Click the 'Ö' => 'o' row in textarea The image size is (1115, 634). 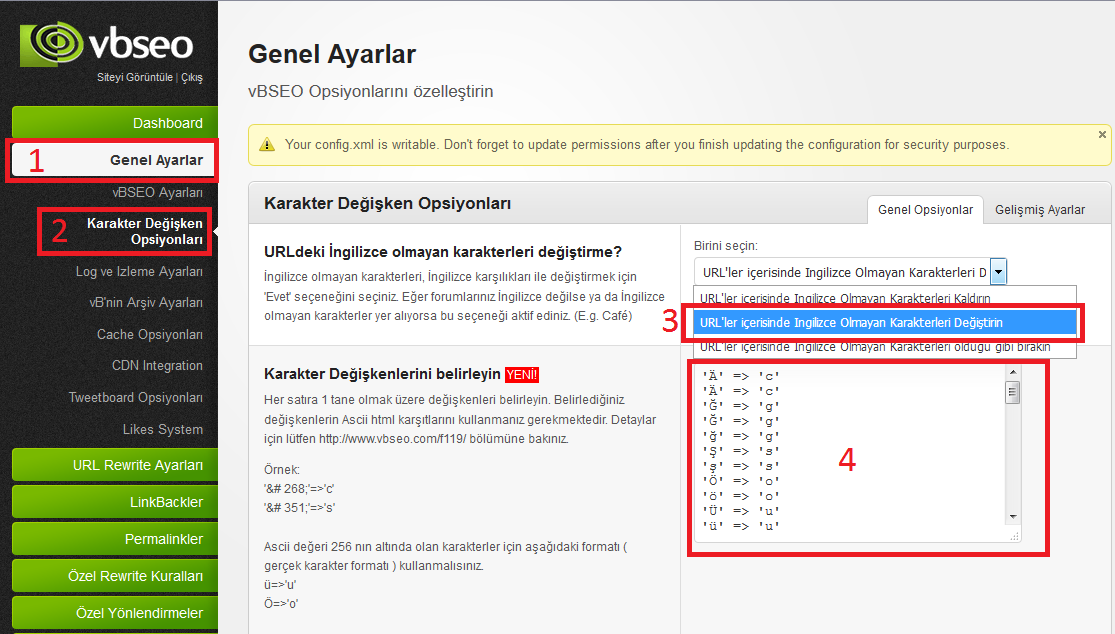coord(741,481)
